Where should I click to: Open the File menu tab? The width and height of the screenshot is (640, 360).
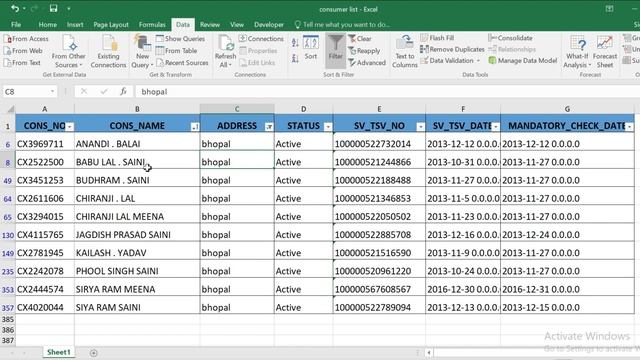(x=16, y=24)
